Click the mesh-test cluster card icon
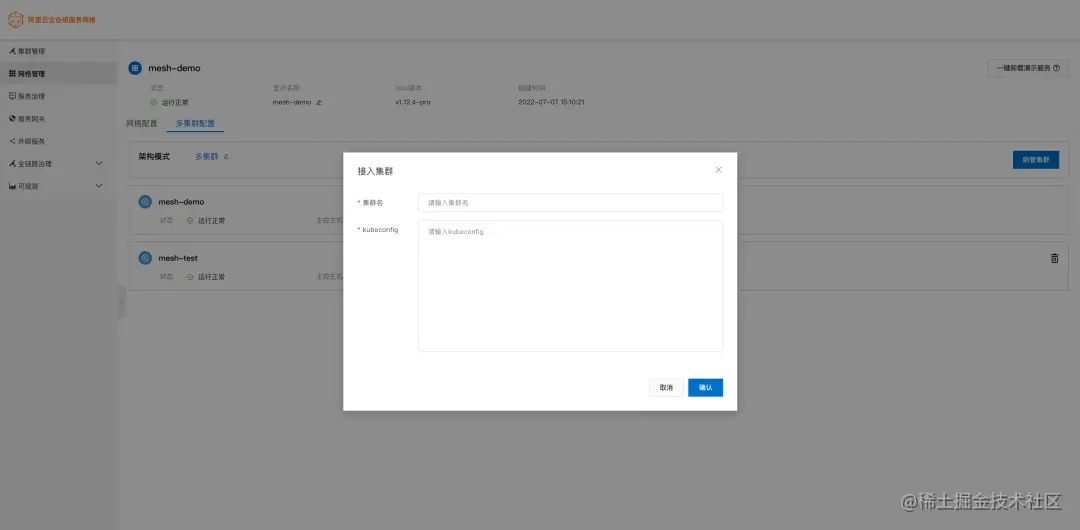Screen dimensions: 1080x530 tap(145, 258)
